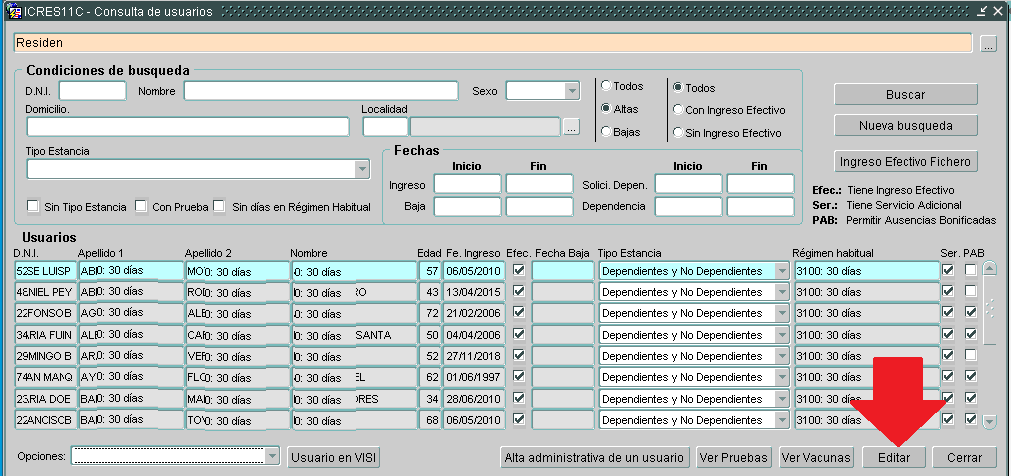This screenshot has width=1011, height=476.
Task: Enable the Sin Tipo Estancia checkbox
Action: click(33, 207)
